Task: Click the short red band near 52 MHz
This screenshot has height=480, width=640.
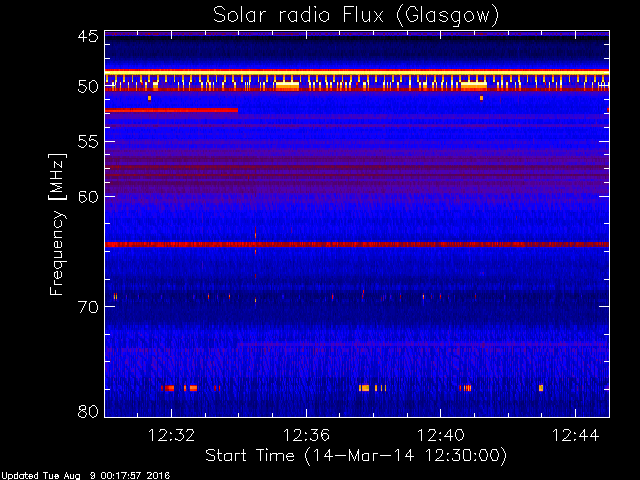Action: click(171, 110)
